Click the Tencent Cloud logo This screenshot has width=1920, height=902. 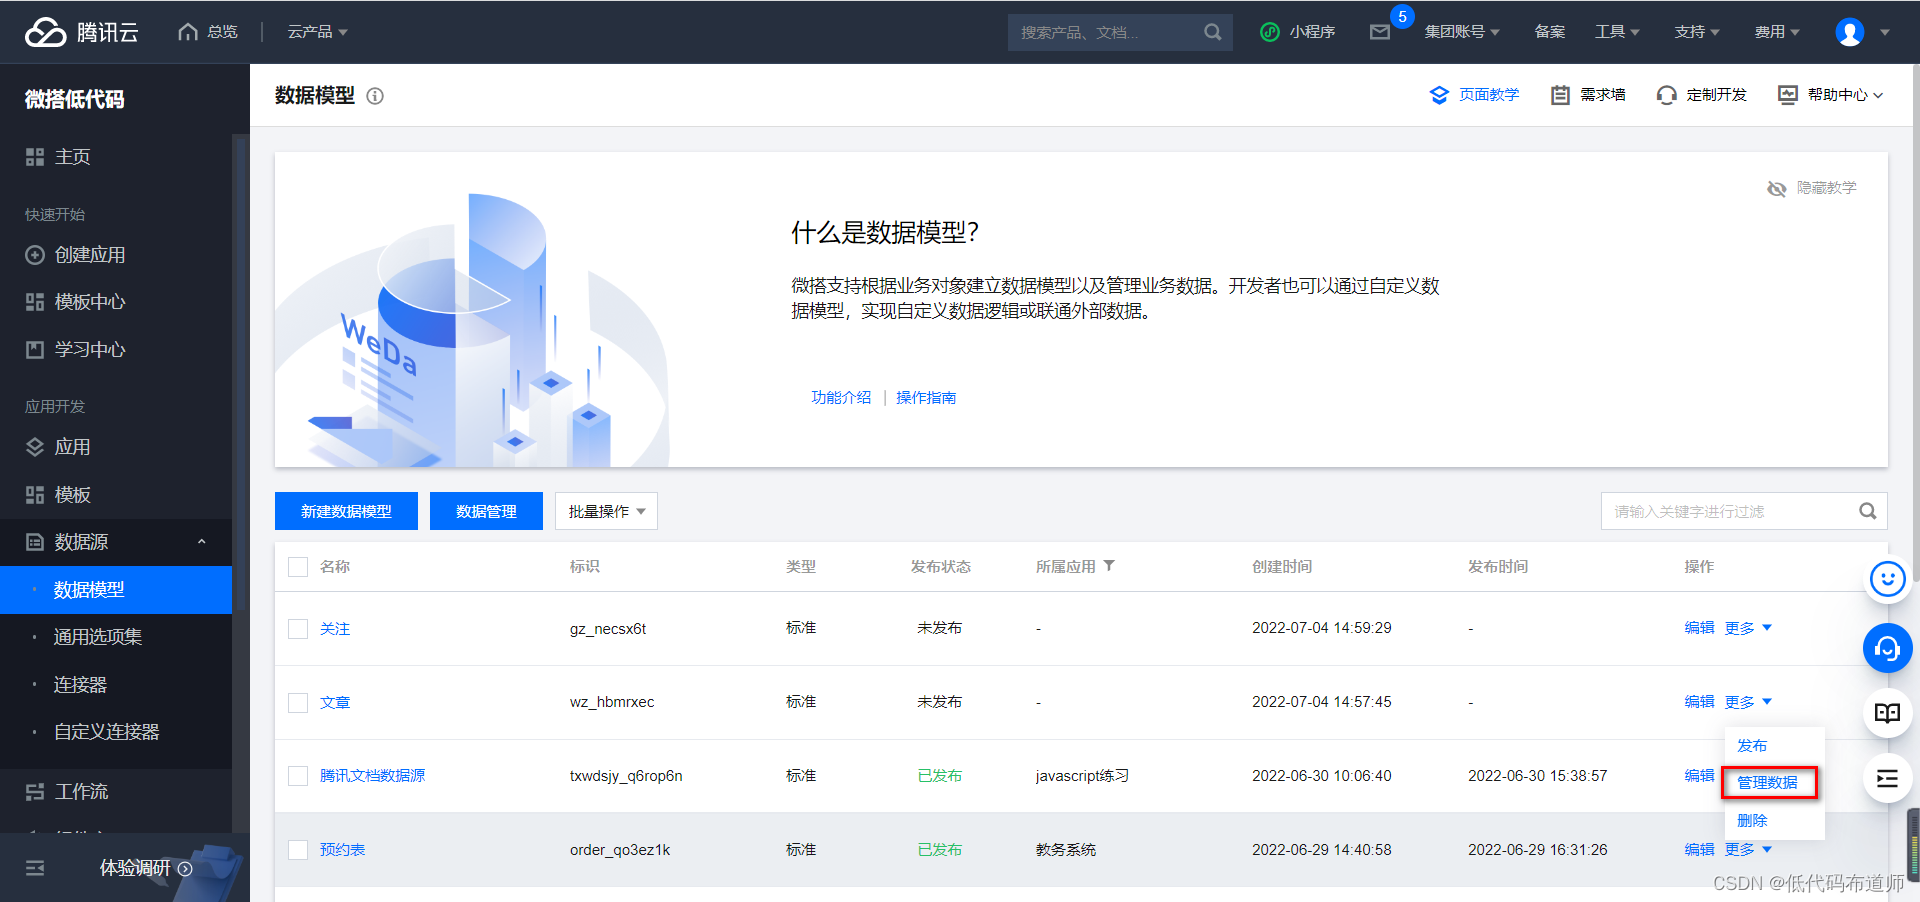[x=82, y=32]
